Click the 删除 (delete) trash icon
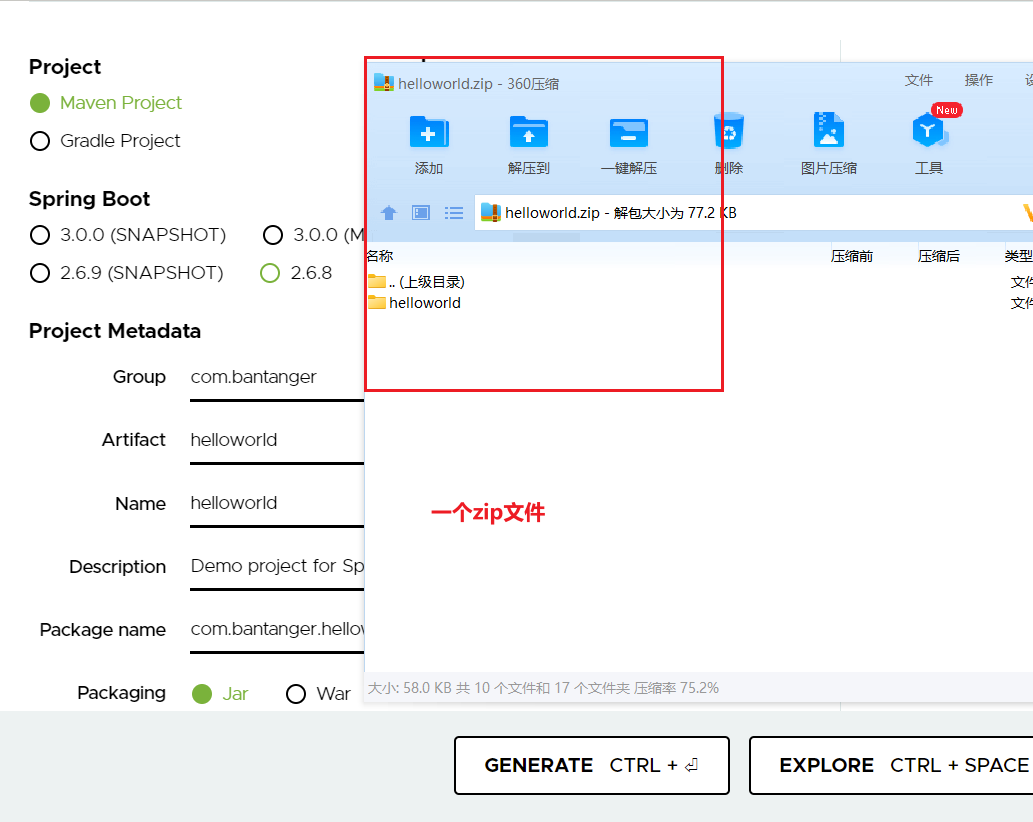This screenshot has width=1033, height=822. [729, 130]
